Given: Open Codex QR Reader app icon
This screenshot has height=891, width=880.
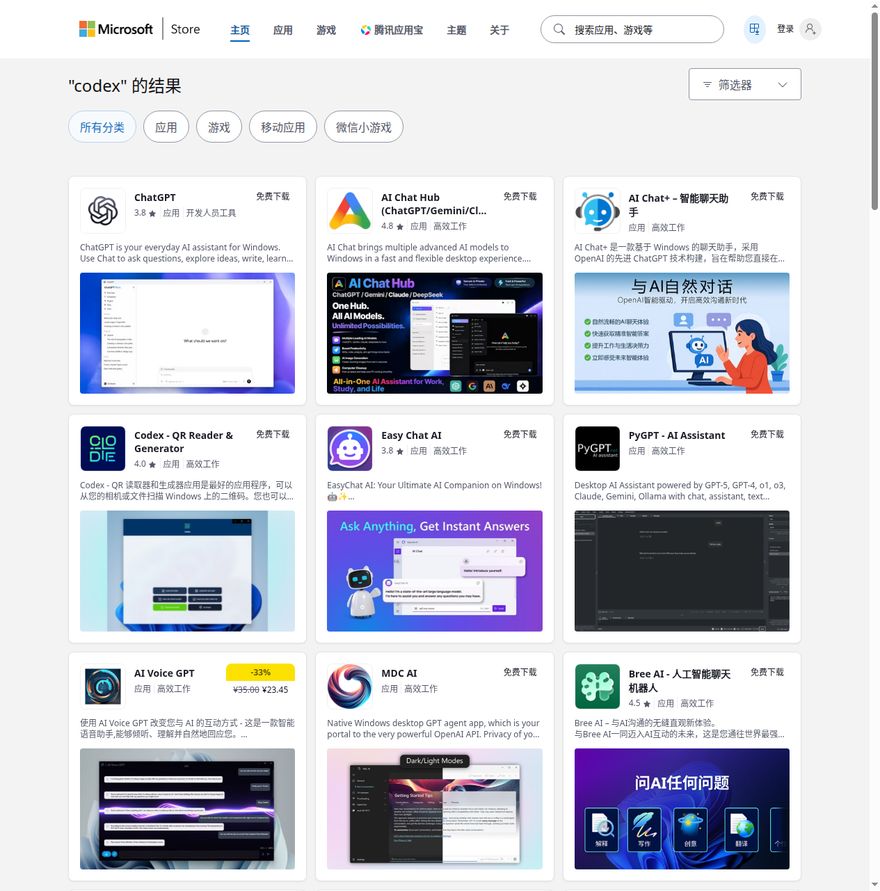Looking at the screenshot, I should [103, 448].
